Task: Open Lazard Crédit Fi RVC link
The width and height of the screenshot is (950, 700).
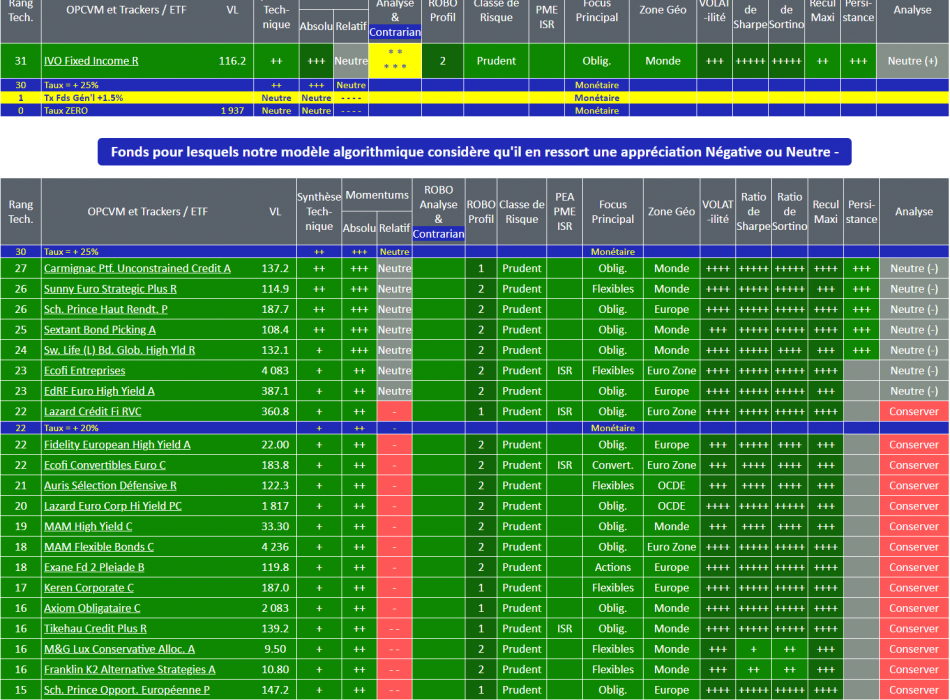Action: click(92, 412)
